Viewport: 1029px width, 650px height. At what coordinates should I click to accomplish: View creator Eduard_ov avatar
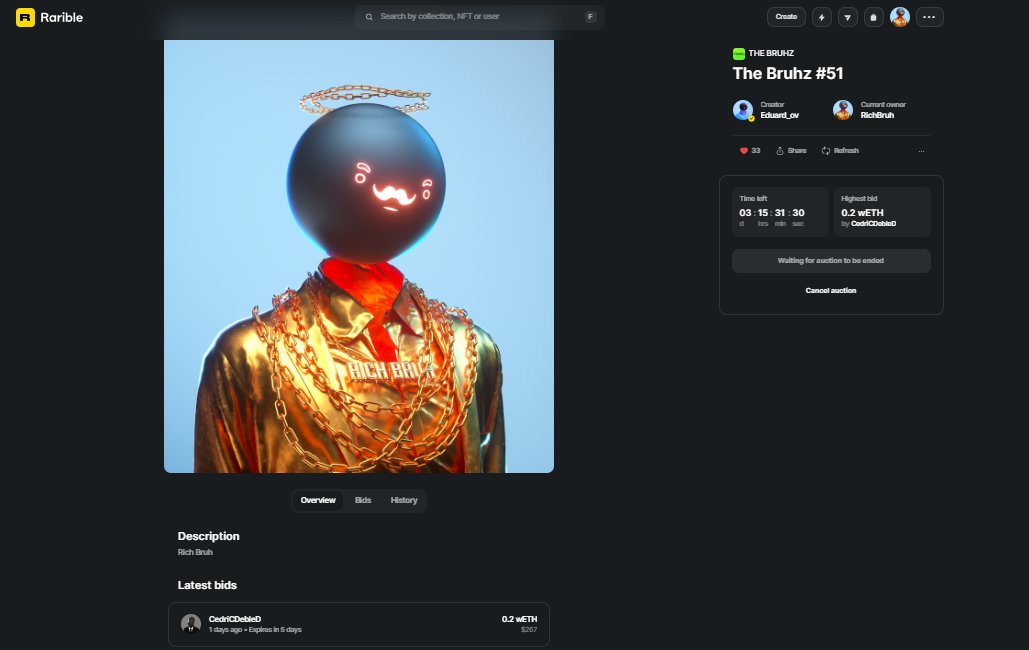tap(743, 110)
